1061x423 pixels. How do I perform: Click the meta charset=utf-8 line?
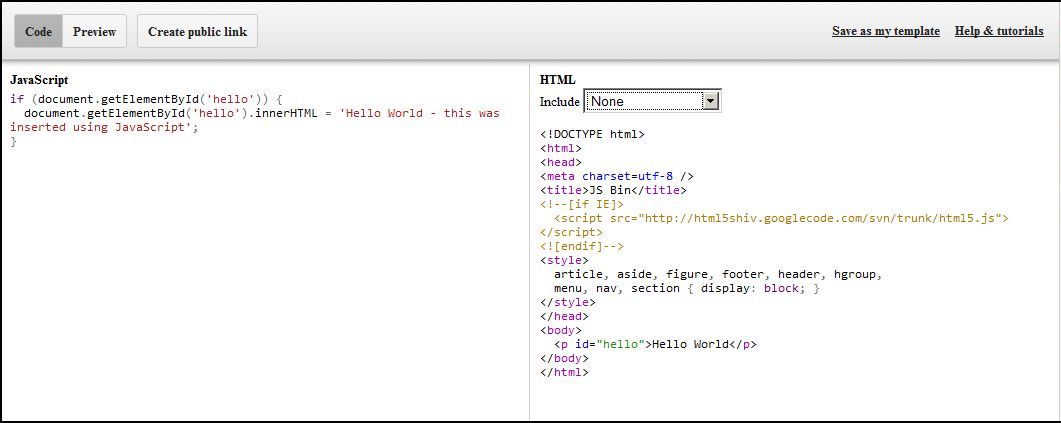[616, 177]
